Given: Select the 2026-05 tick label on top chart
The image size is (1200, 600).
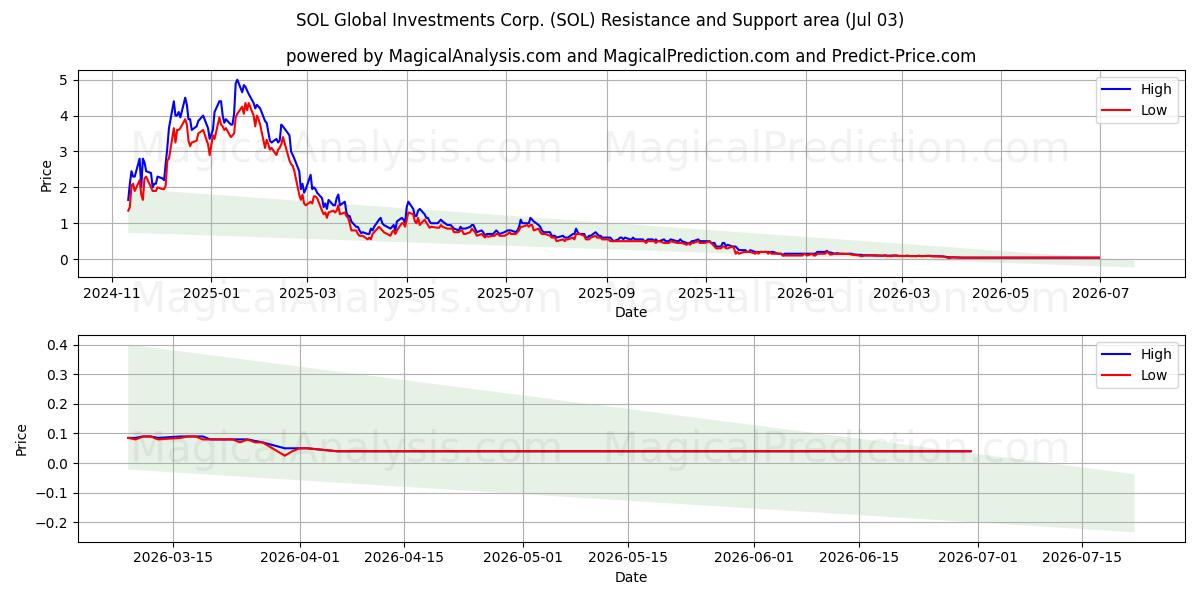Looking at the screenshot, I should coord(1001,294).
